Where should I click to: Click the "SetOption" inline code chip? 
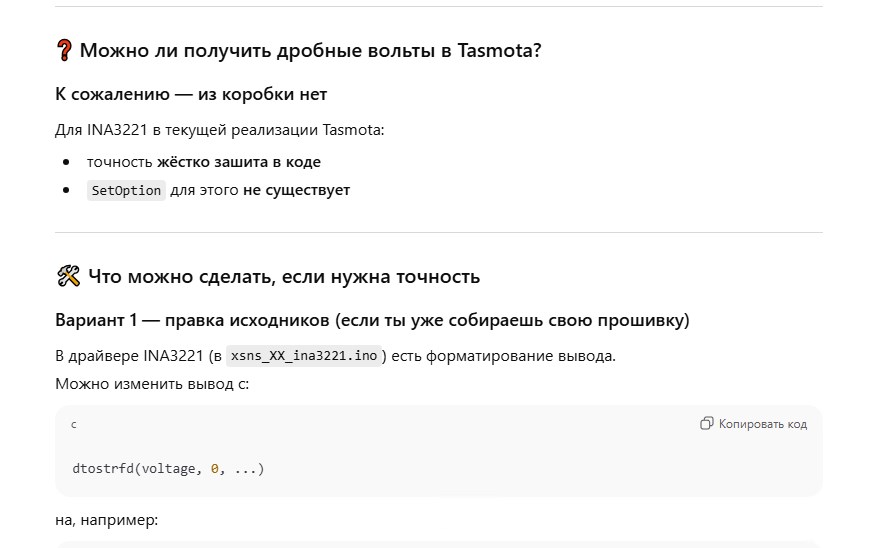(126, 190)
